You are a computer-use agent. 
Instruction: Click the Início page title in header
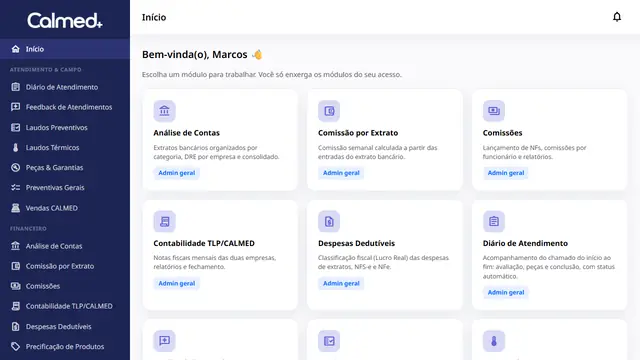(154, 17)
